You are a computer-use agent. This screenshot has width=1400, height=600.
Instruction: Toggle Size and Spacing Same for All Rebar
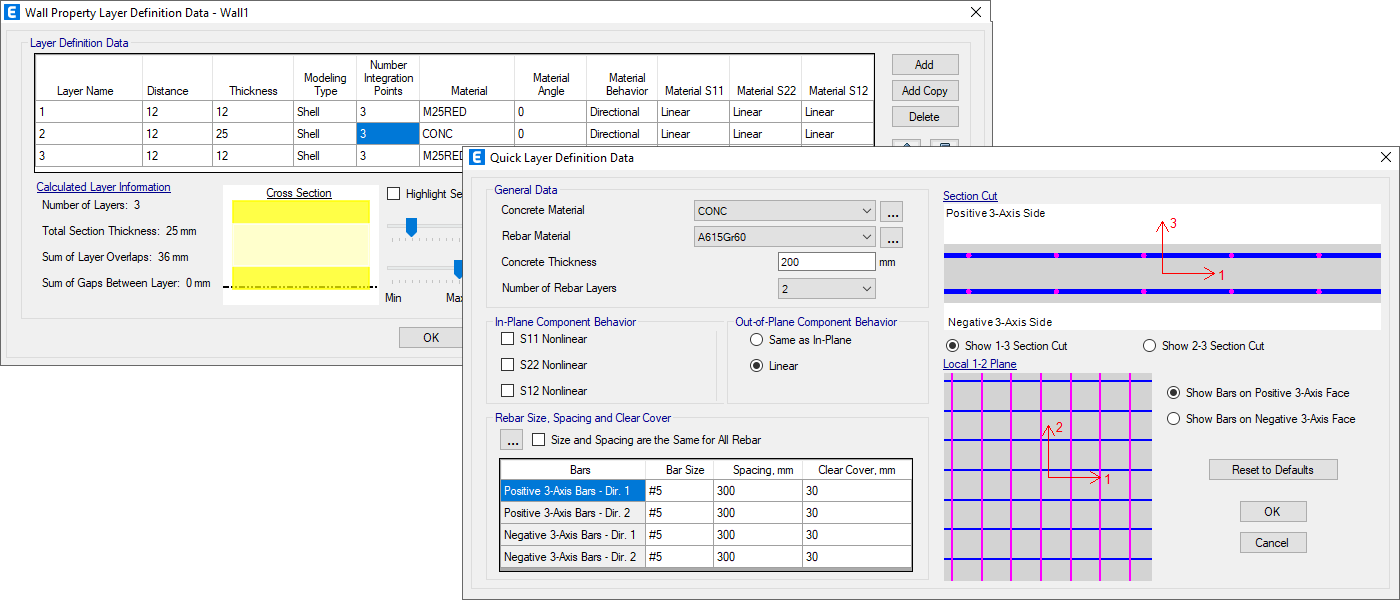point(539,440)
